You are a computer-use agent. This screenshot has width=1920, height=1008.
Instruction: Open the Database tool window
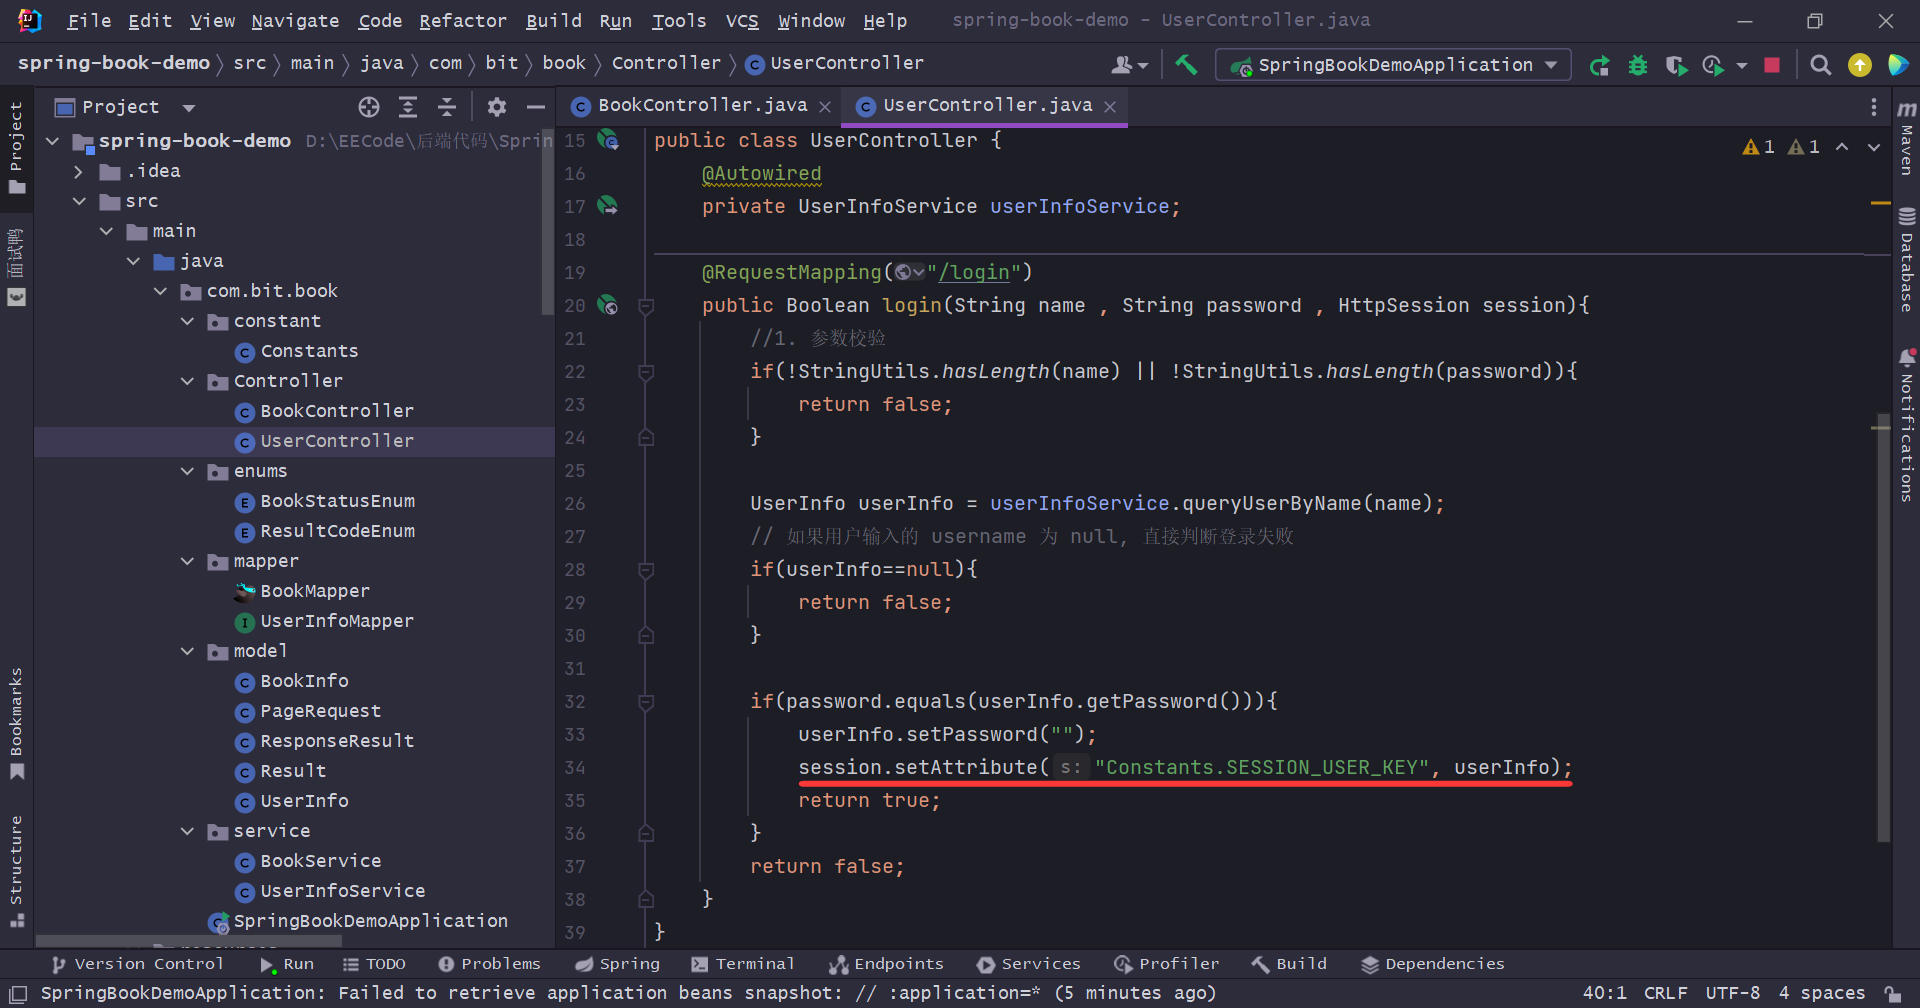(x=1907, y=260)
